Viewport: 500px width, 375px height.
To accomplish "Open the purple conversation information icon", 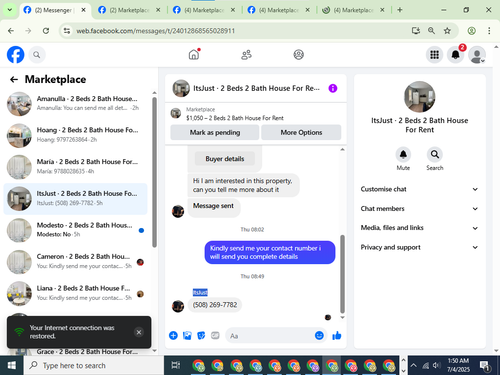I will [333, 88].
